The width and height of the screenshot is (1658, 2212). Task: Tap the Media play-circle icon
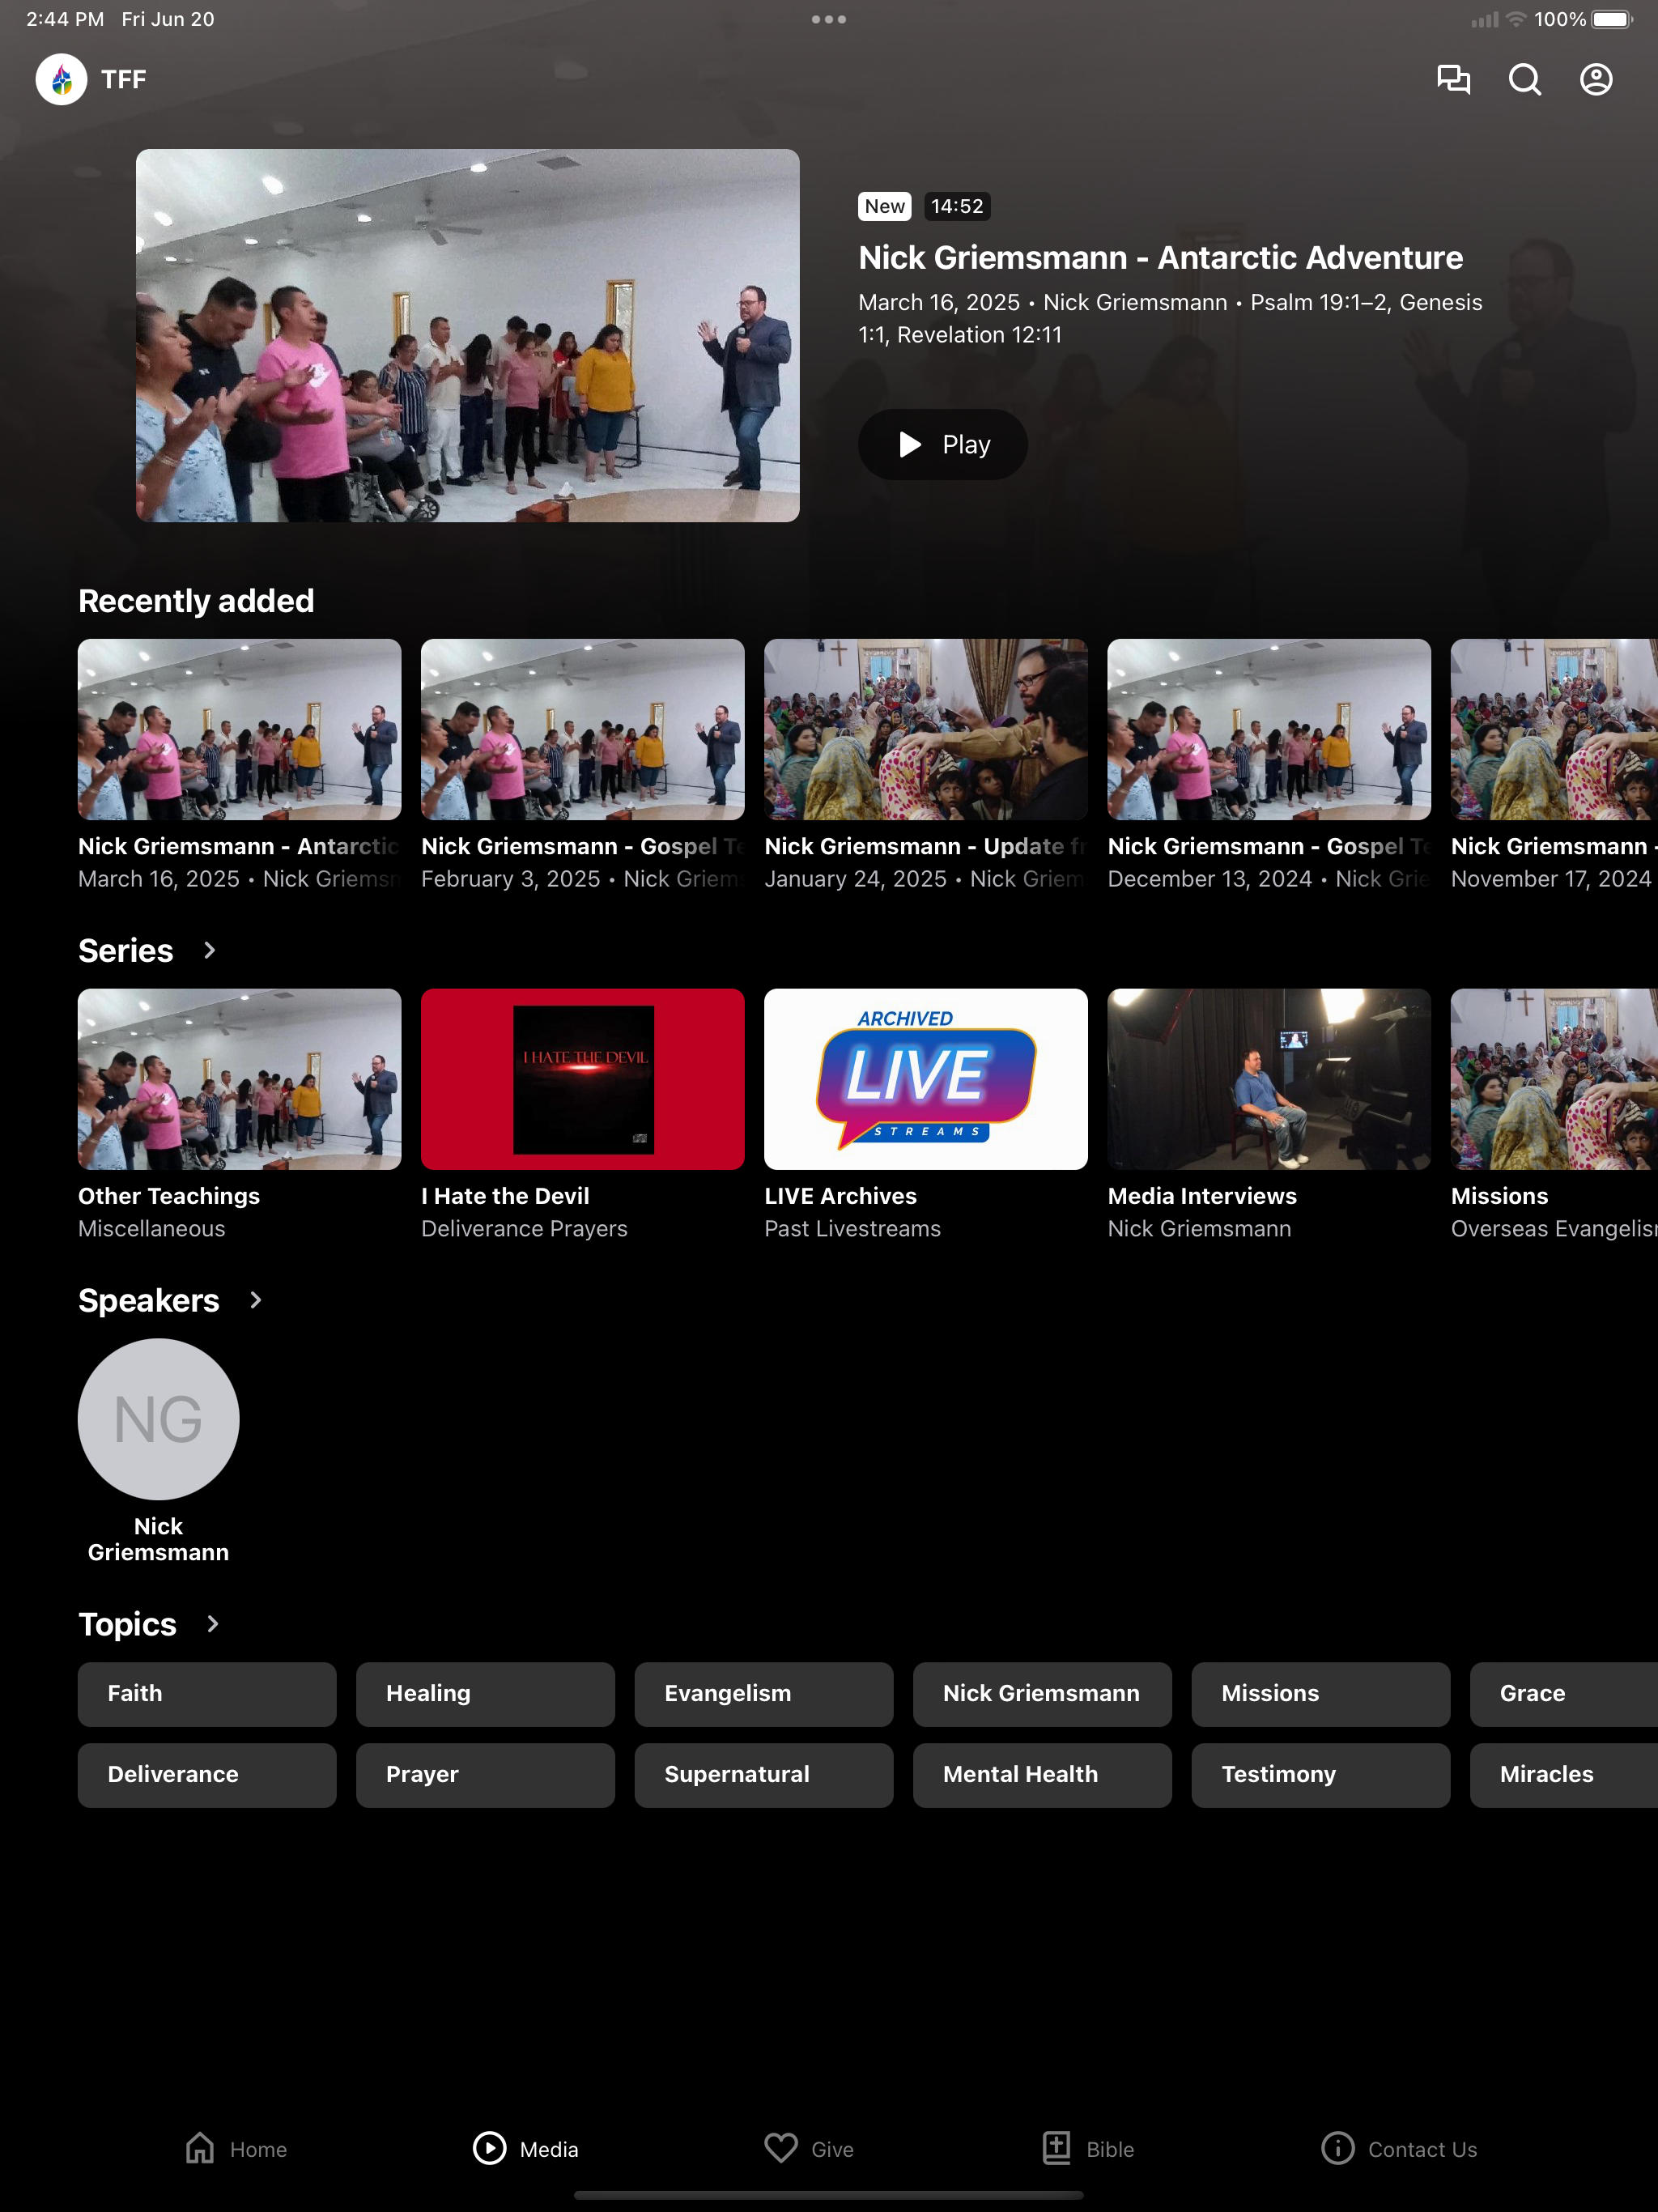(489, 2147)
